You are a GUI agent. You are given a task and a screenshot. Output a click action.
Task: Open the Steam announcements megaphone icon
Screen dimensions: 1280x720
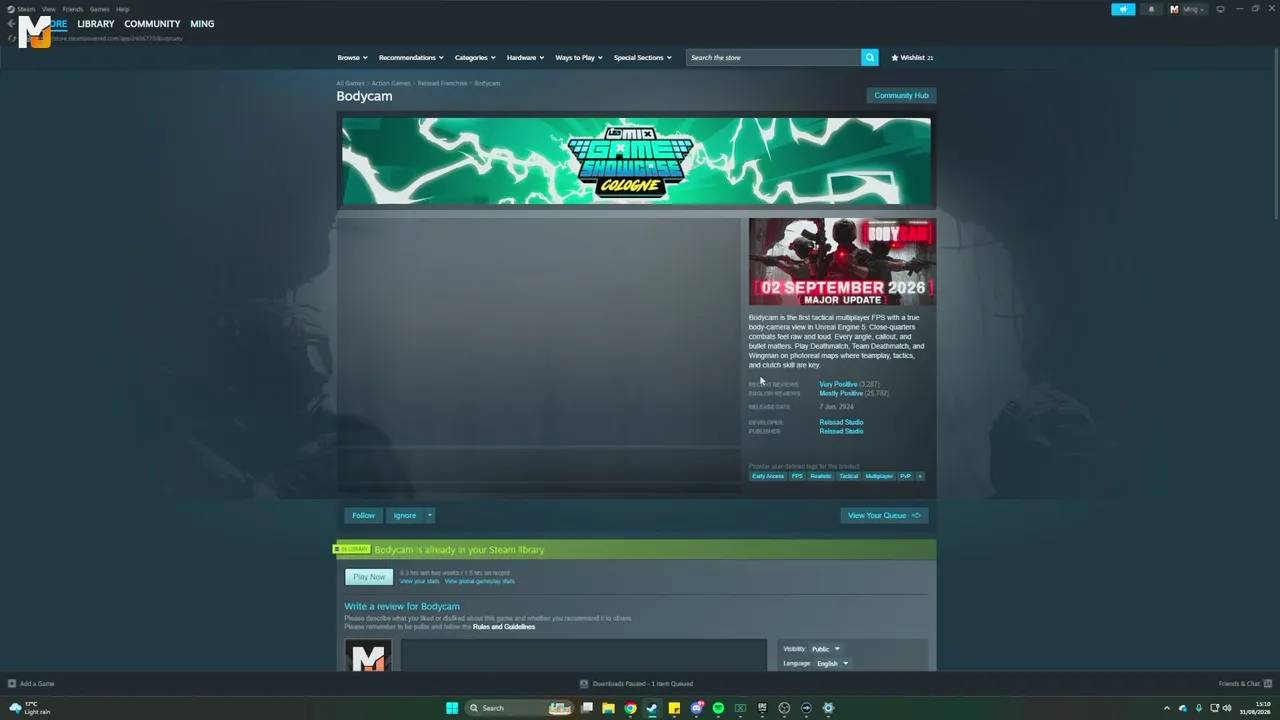pyautogui.click(x=1123, y=9)
